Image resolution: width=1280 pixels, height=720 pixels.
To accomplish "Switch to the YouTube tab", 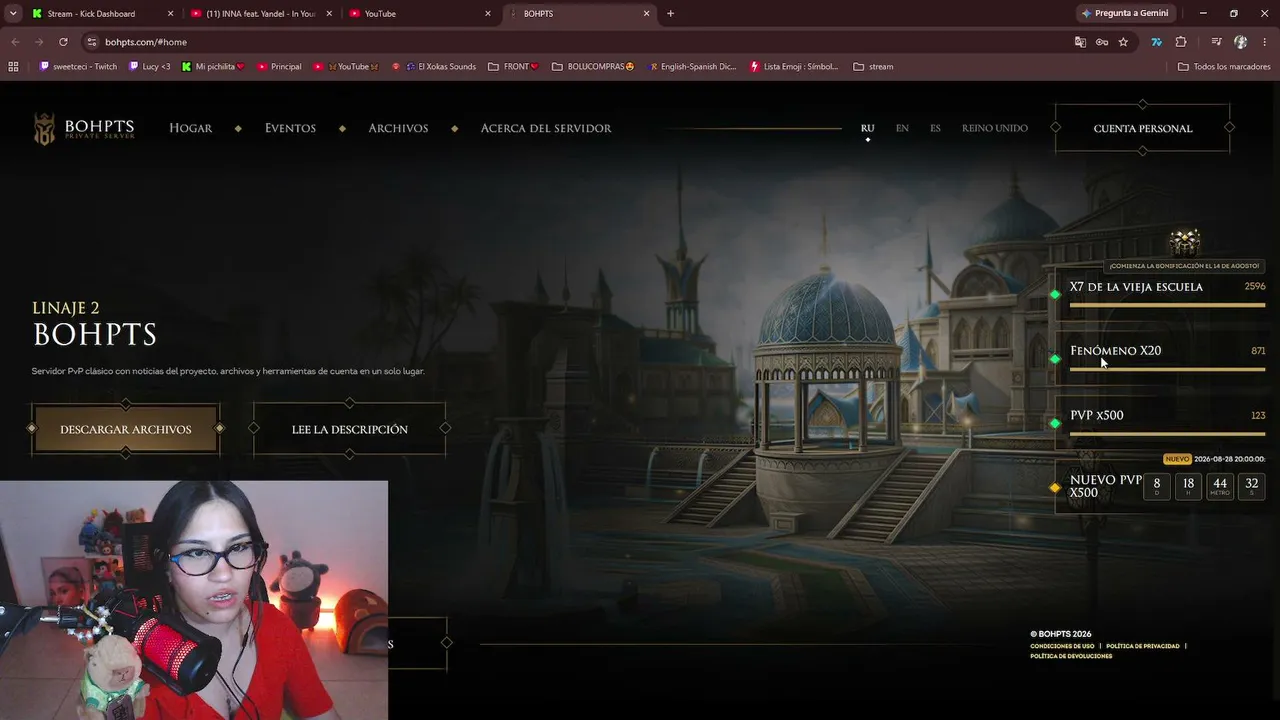I will pyautogui.click(x=418, y=14).
